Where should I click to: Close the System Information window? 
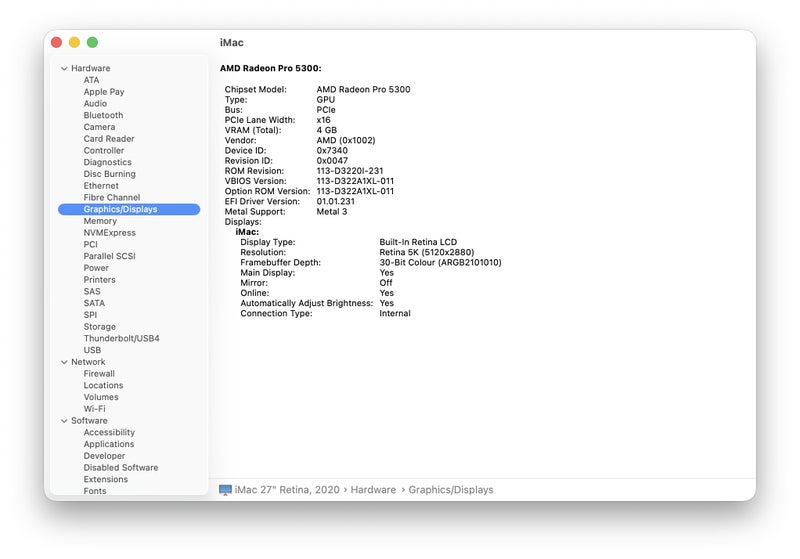(57, 42)
